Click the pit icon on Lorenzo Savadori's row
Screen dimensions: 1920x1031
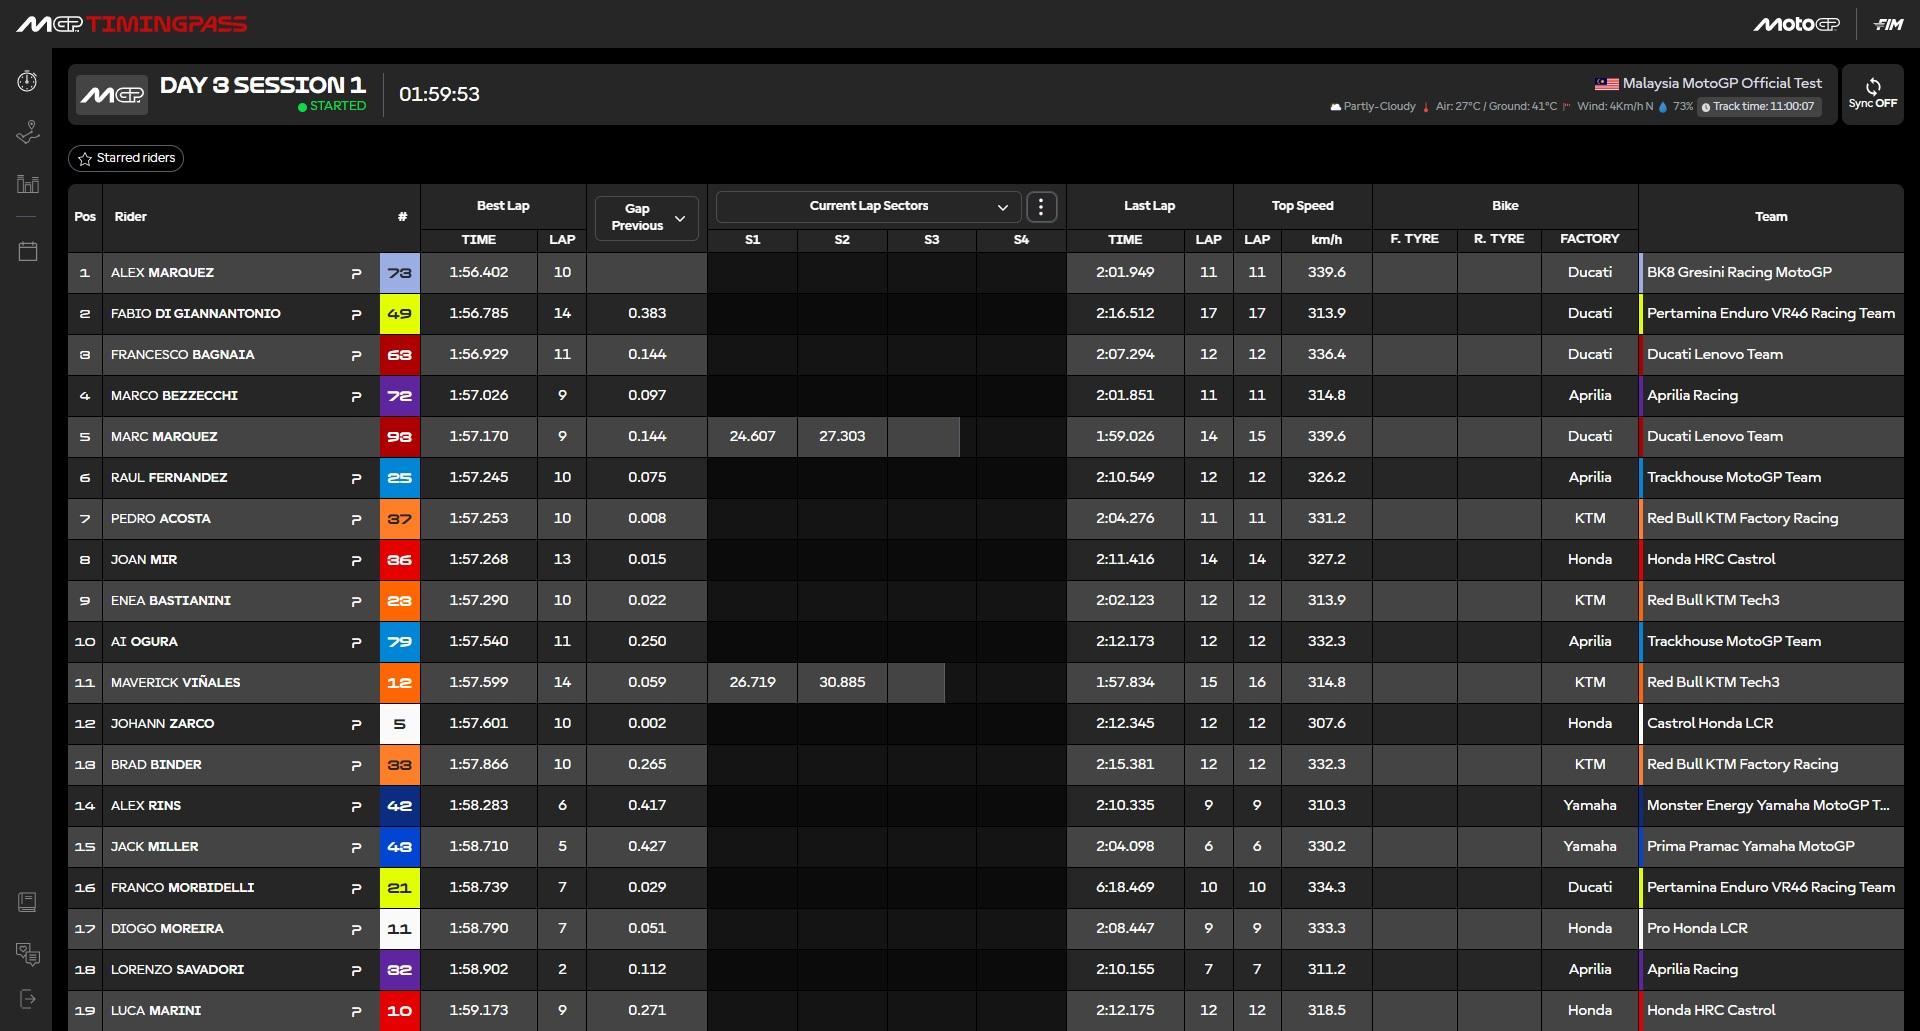(x=356, y=970)
